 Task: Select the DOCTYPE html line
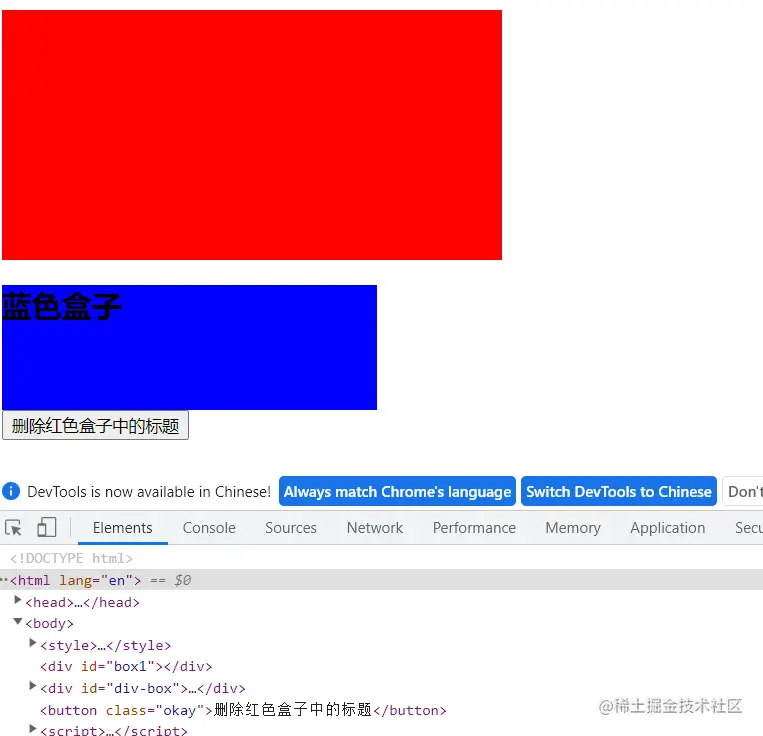[x=71, y=558]
